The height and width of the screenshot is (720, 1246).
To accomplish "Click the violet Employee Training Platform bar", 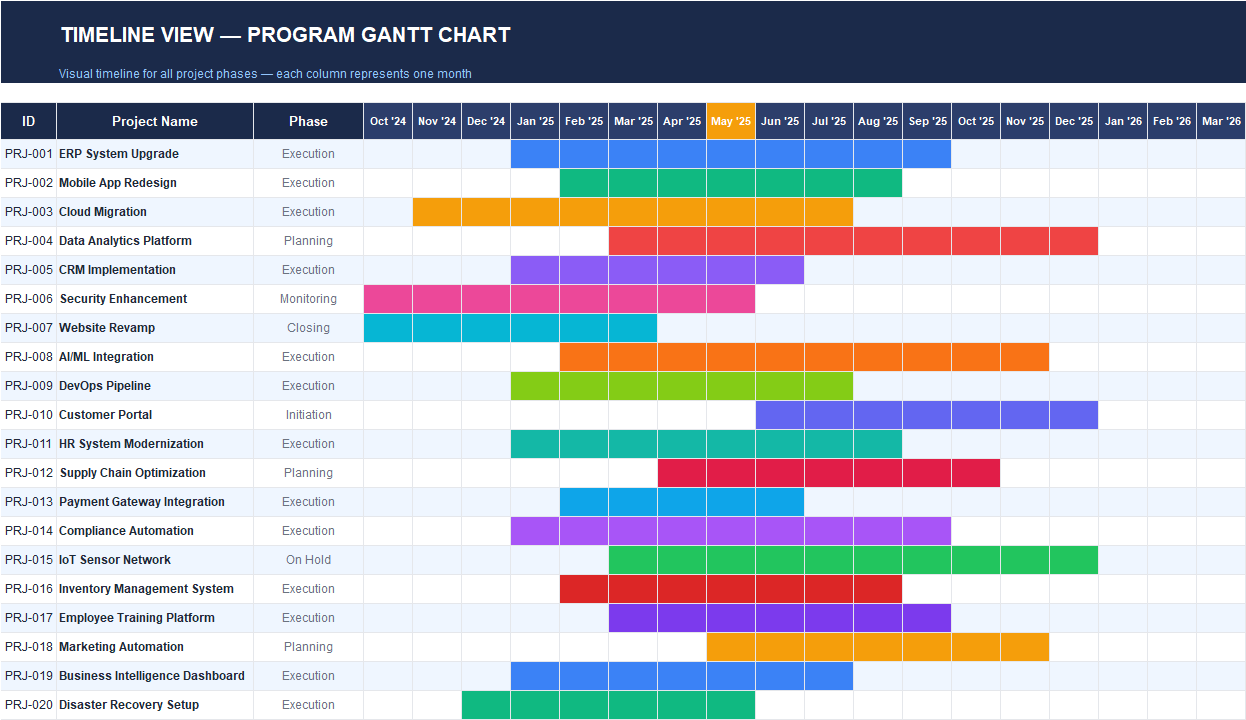I will click(x=780, y=618).
